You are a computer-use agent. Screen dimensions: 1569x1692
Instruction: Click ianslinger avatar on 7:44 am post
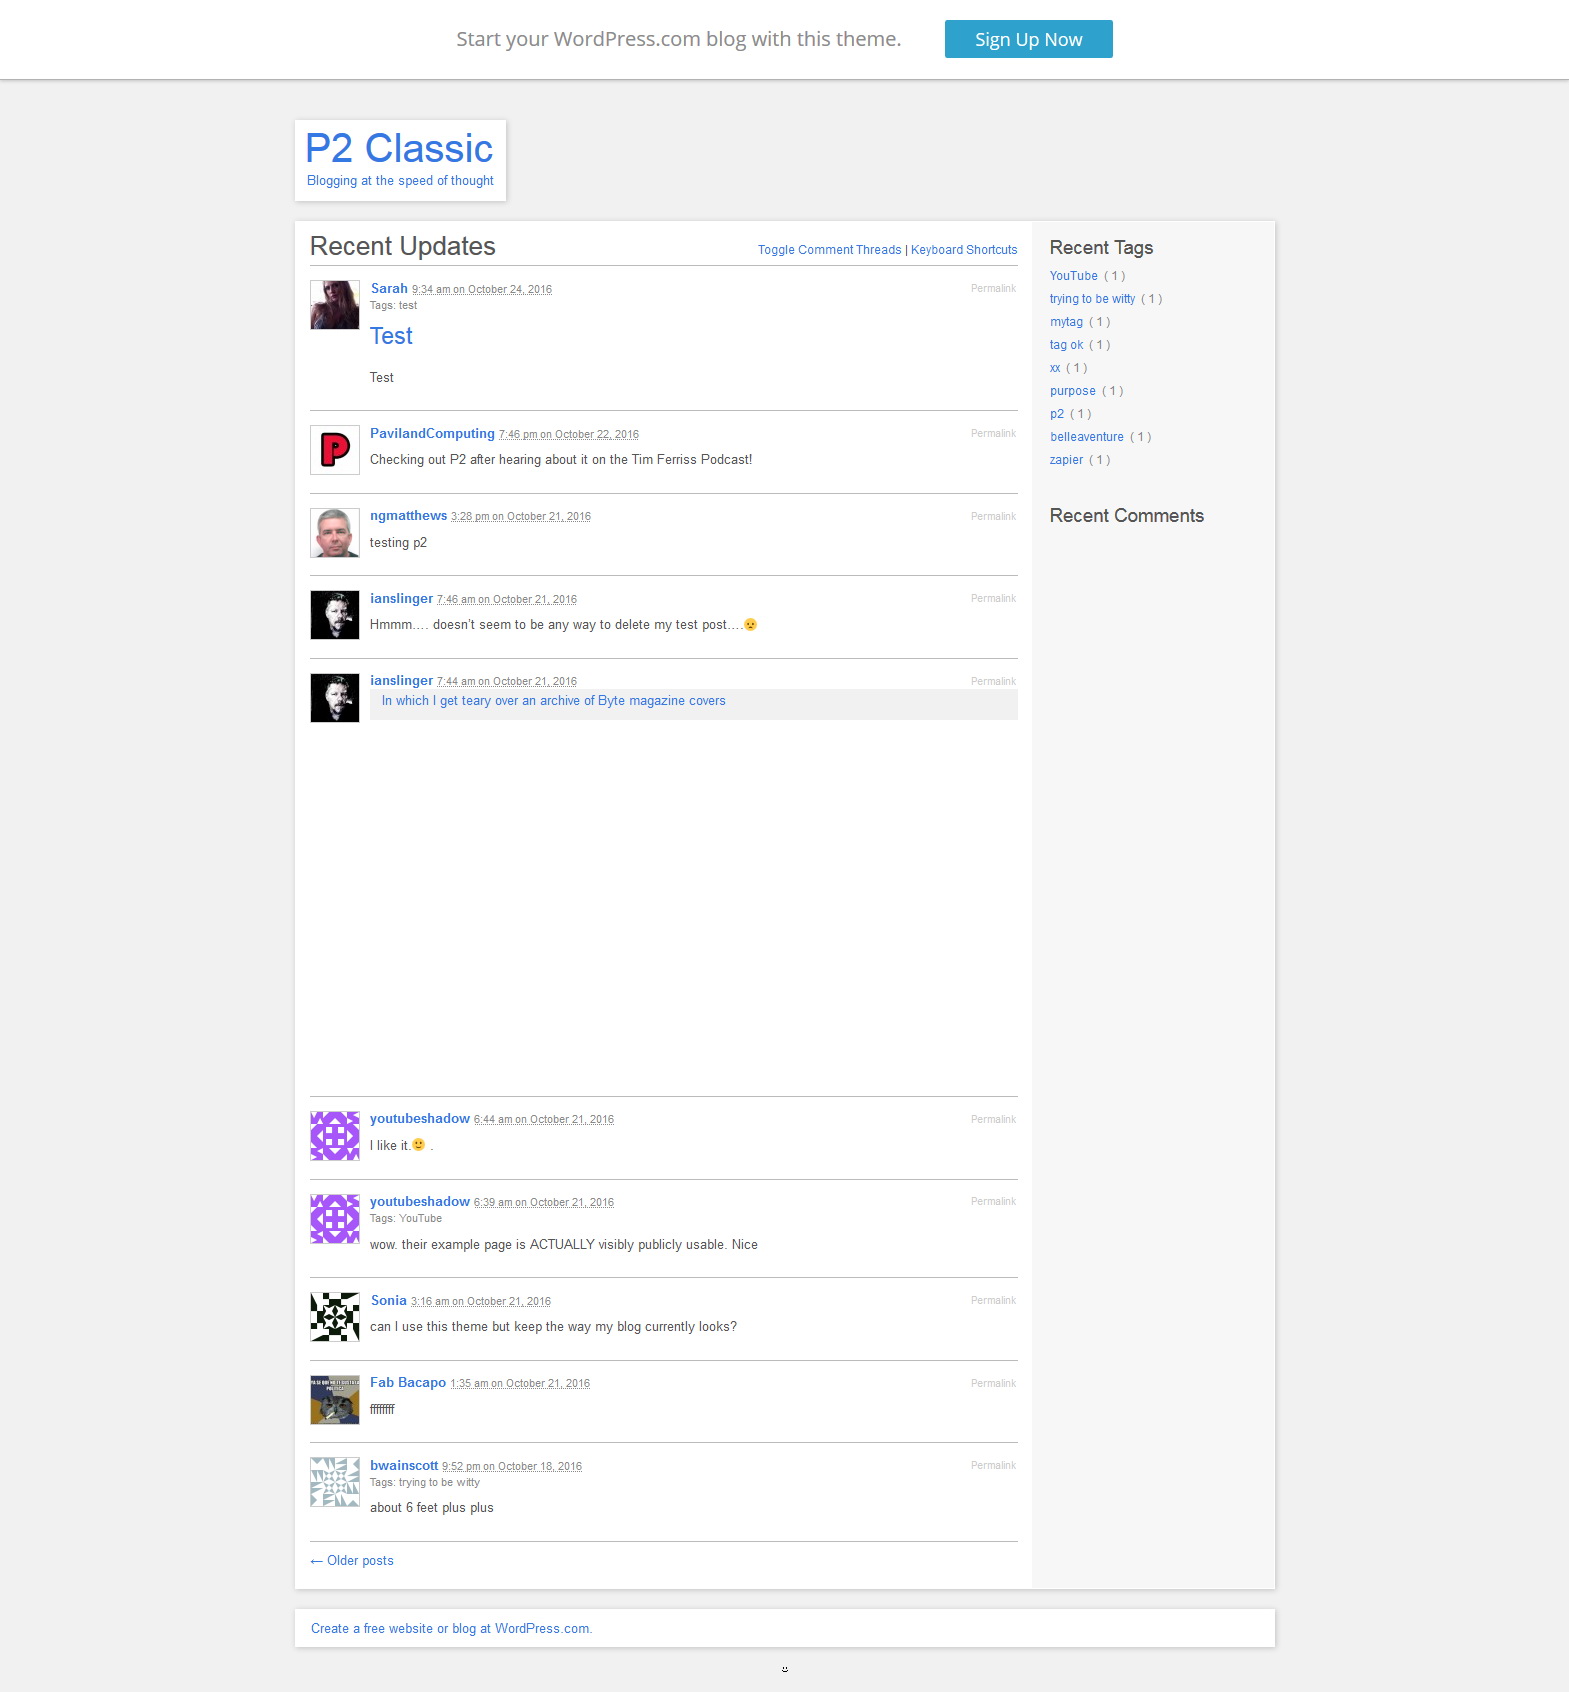pyautogui.click(x=335, y=698)
